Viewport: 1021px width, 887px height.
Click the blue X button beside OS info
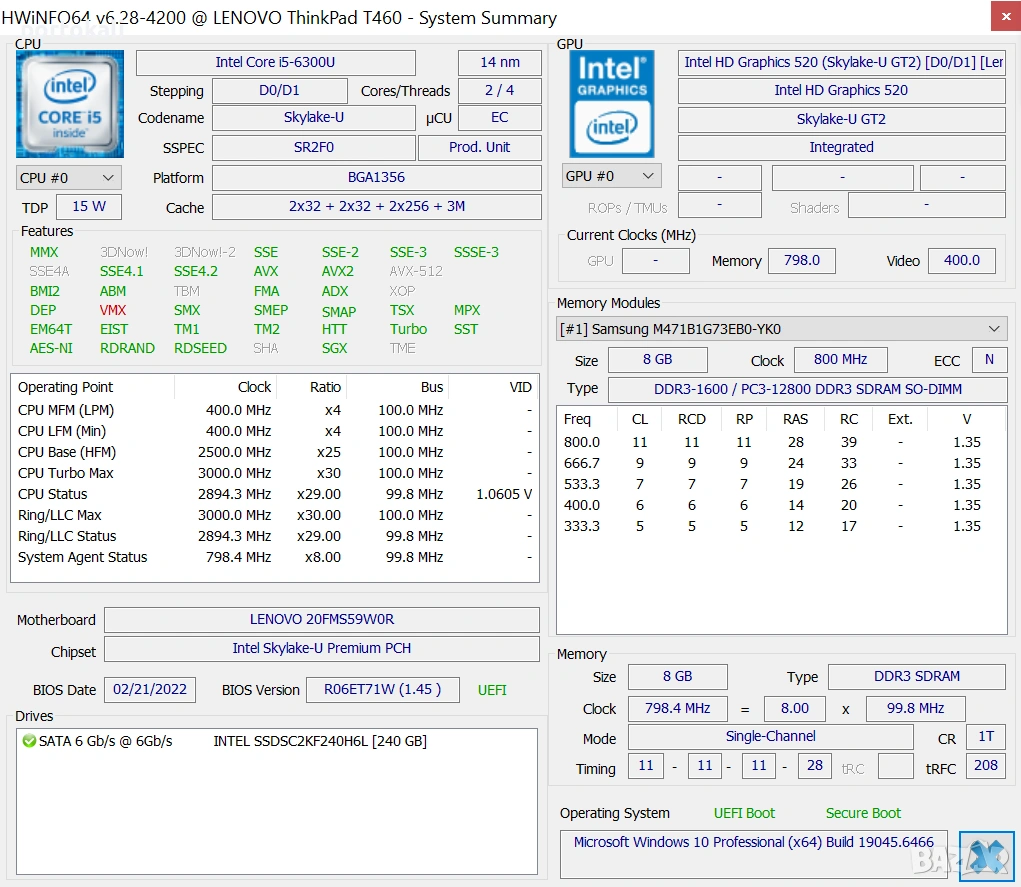[985, 856]
